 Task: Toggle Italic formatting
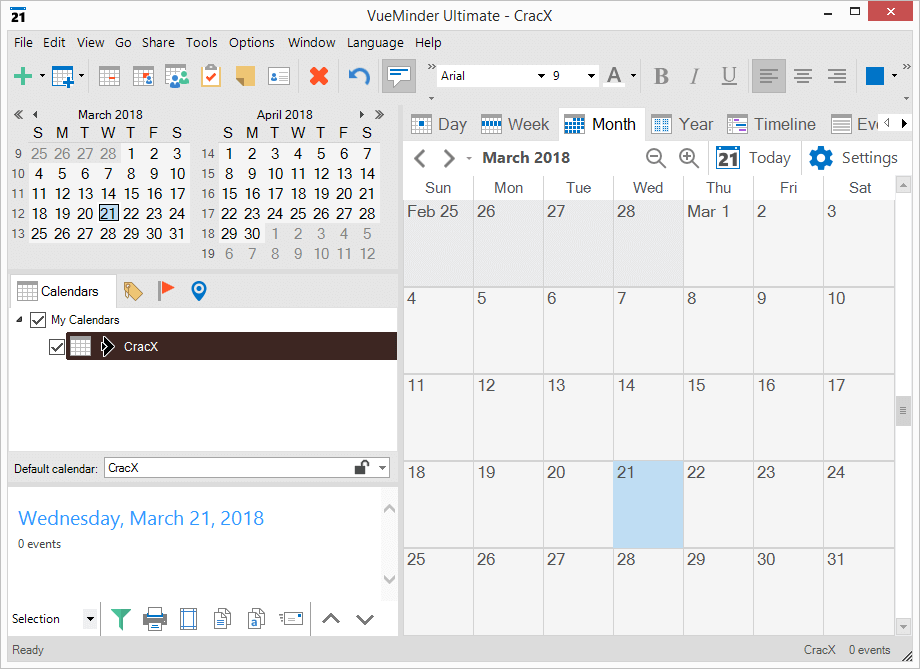pyautogui.click(x=695, y=76)
